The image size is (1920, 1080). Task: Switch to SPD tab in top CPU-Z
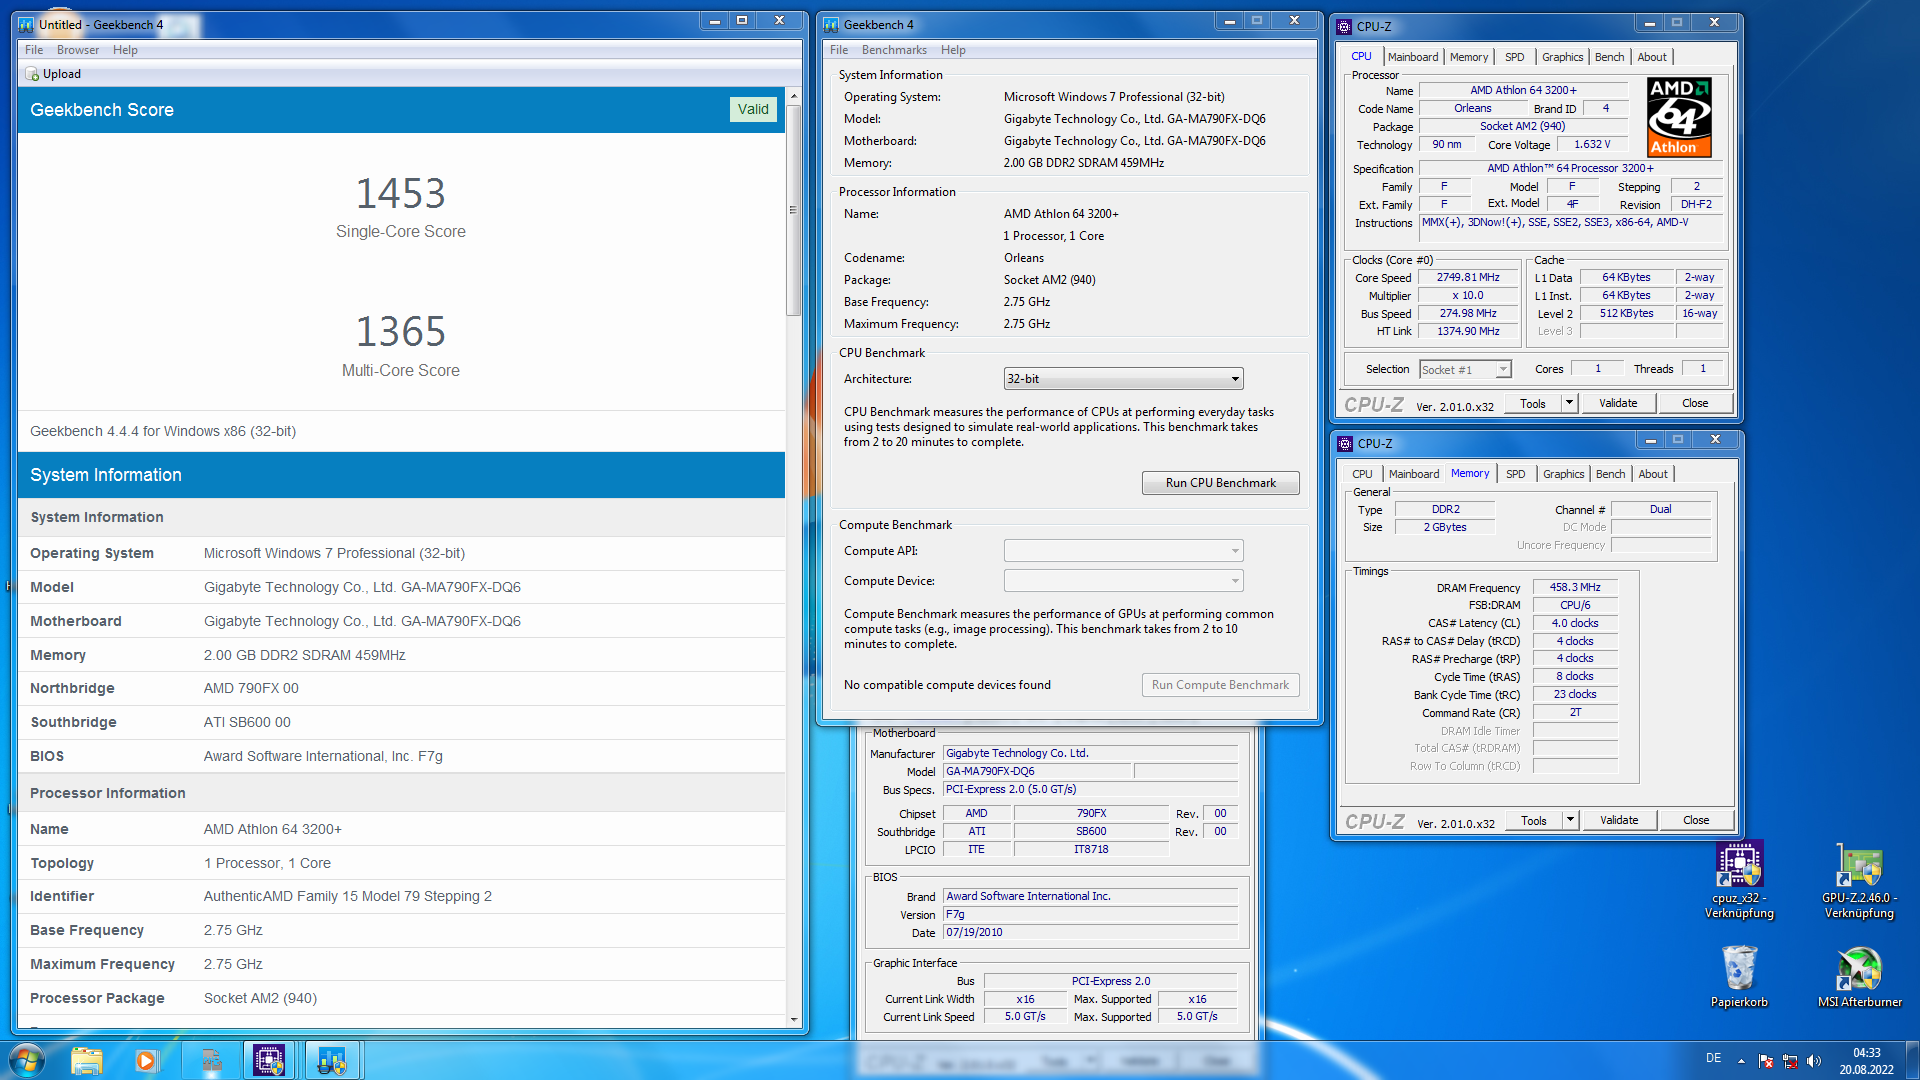[x=1515, y=57]
